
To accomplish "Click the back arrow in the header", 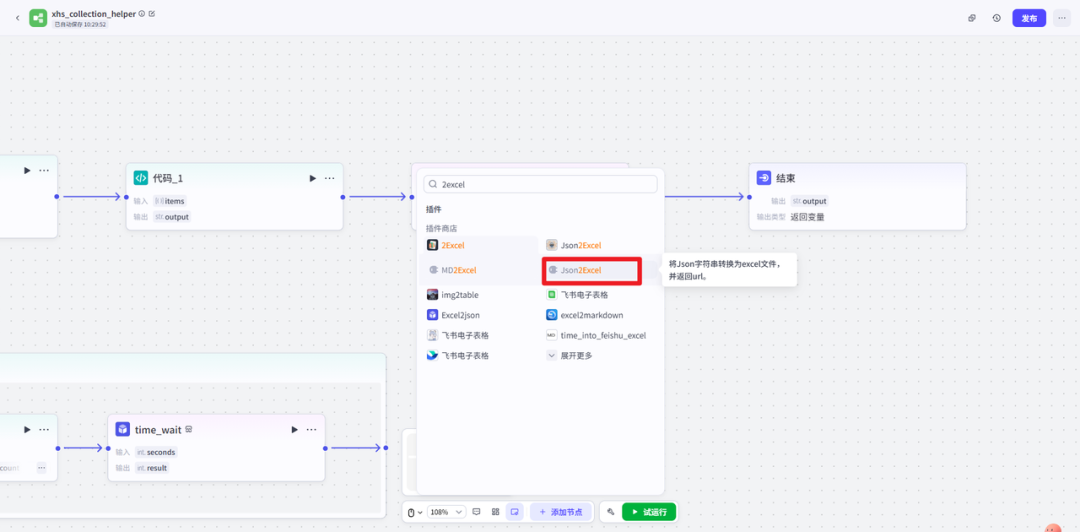I will click(17, 18).
